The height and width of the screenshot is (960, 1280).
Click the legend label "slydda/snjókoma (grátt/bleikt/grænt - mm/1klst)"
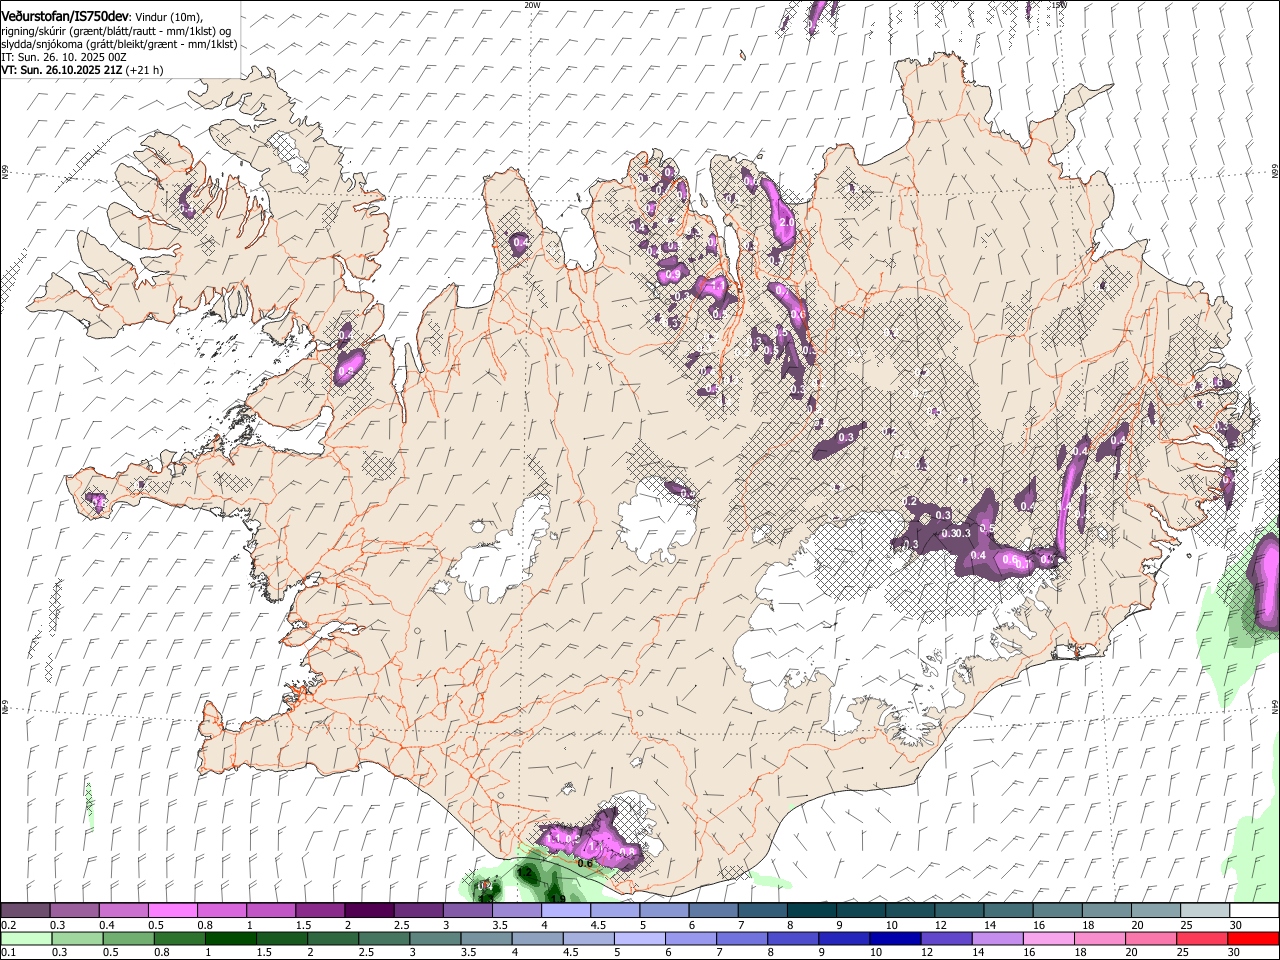[119, 44]
